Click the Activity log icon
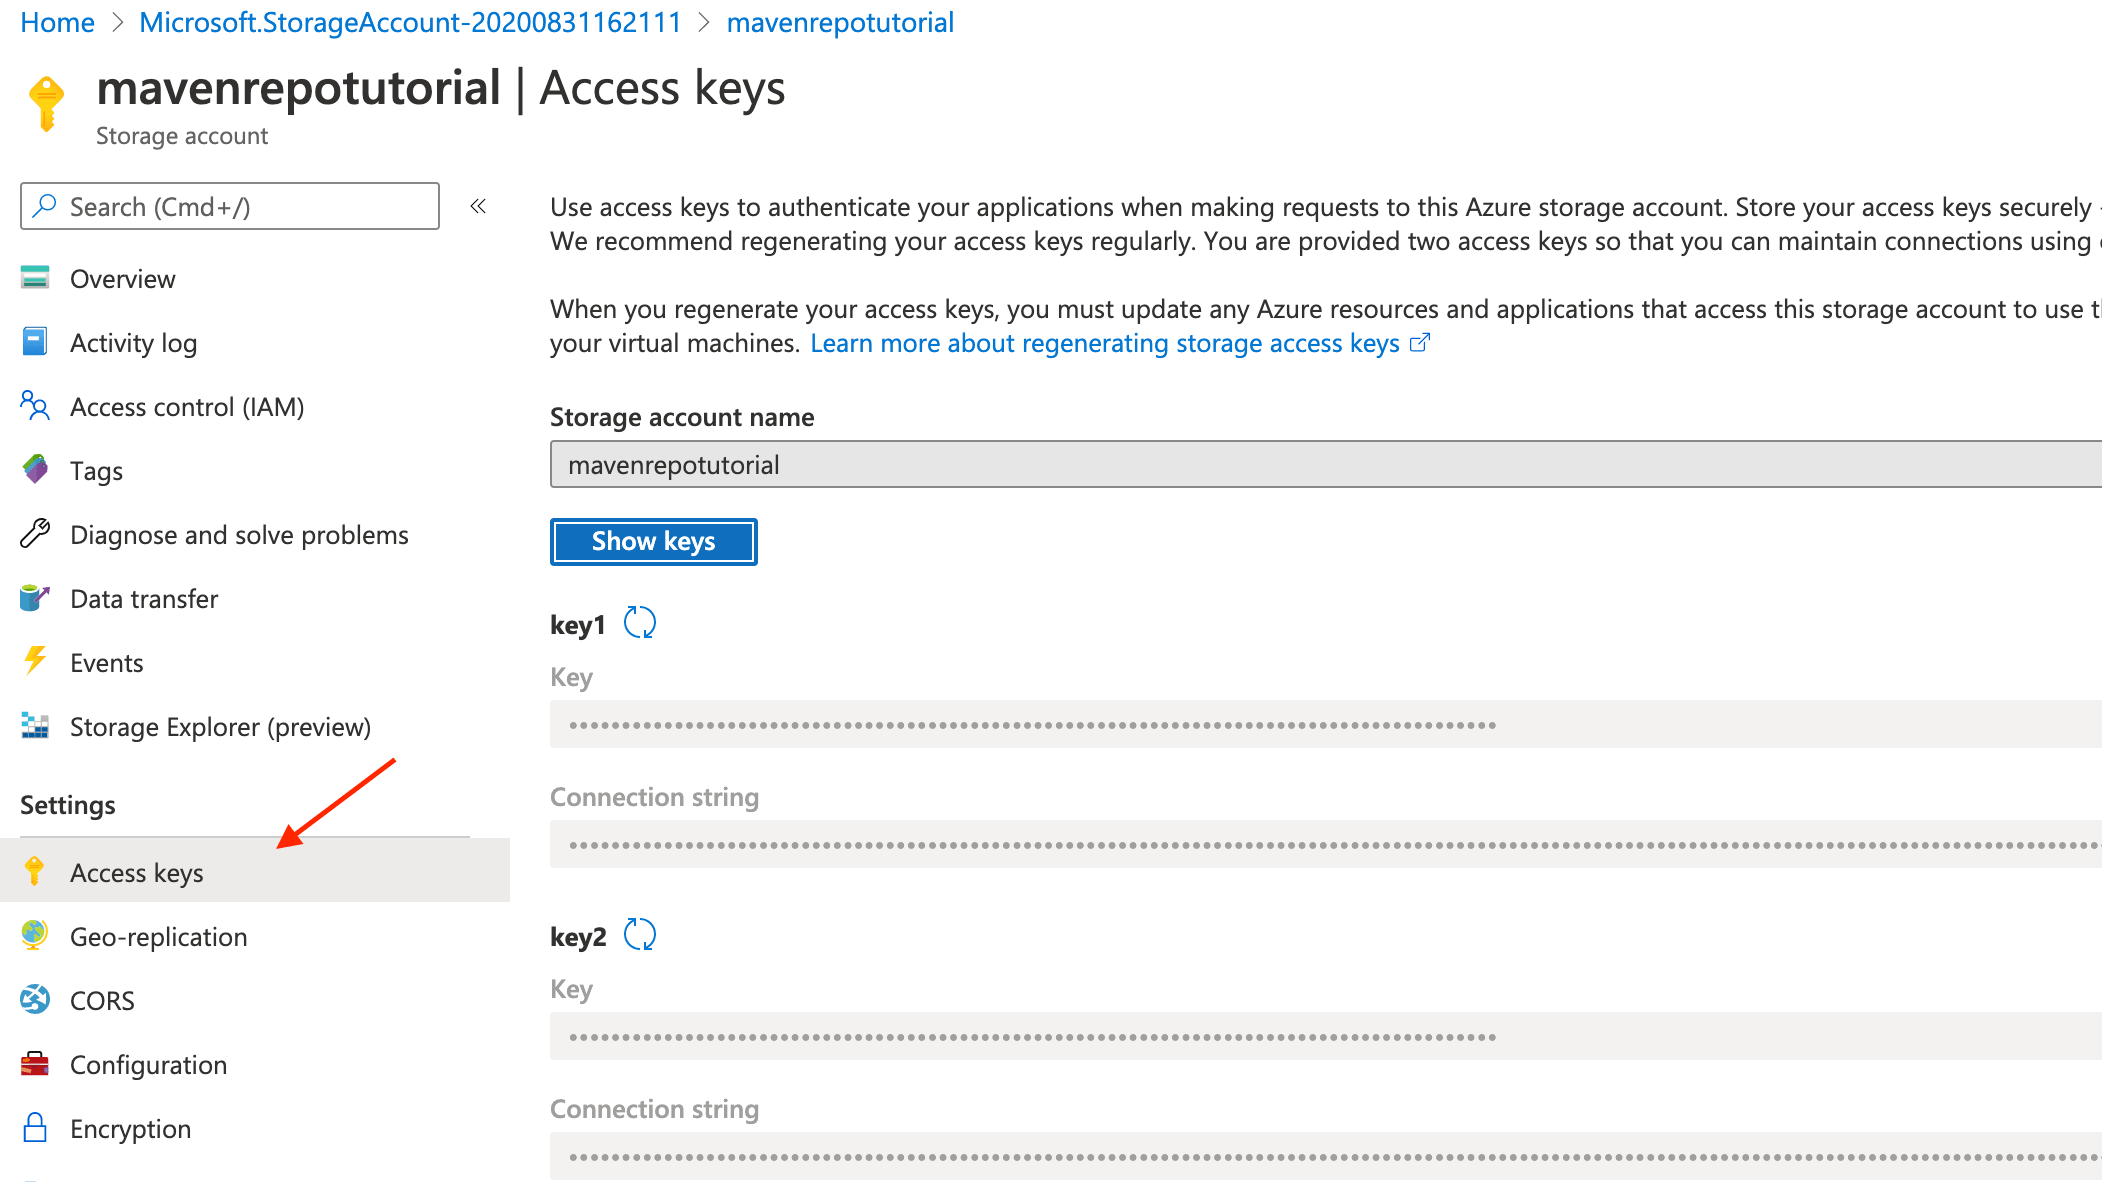The height and width of the screenshot is (1182, 2102). (35, 342)
